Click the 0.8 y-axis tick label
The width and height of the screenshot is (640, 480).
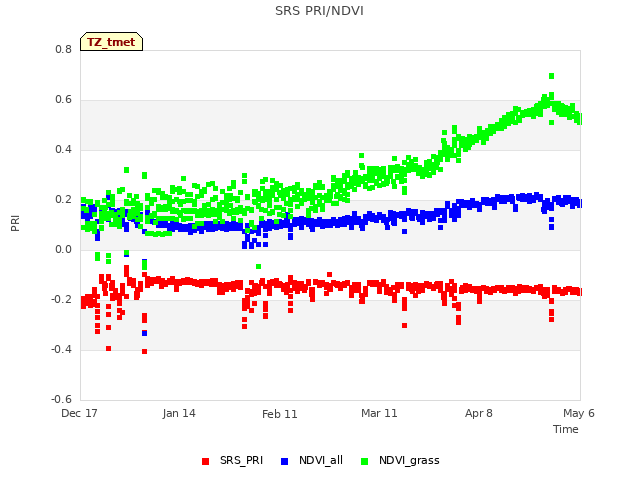point(63,49)
